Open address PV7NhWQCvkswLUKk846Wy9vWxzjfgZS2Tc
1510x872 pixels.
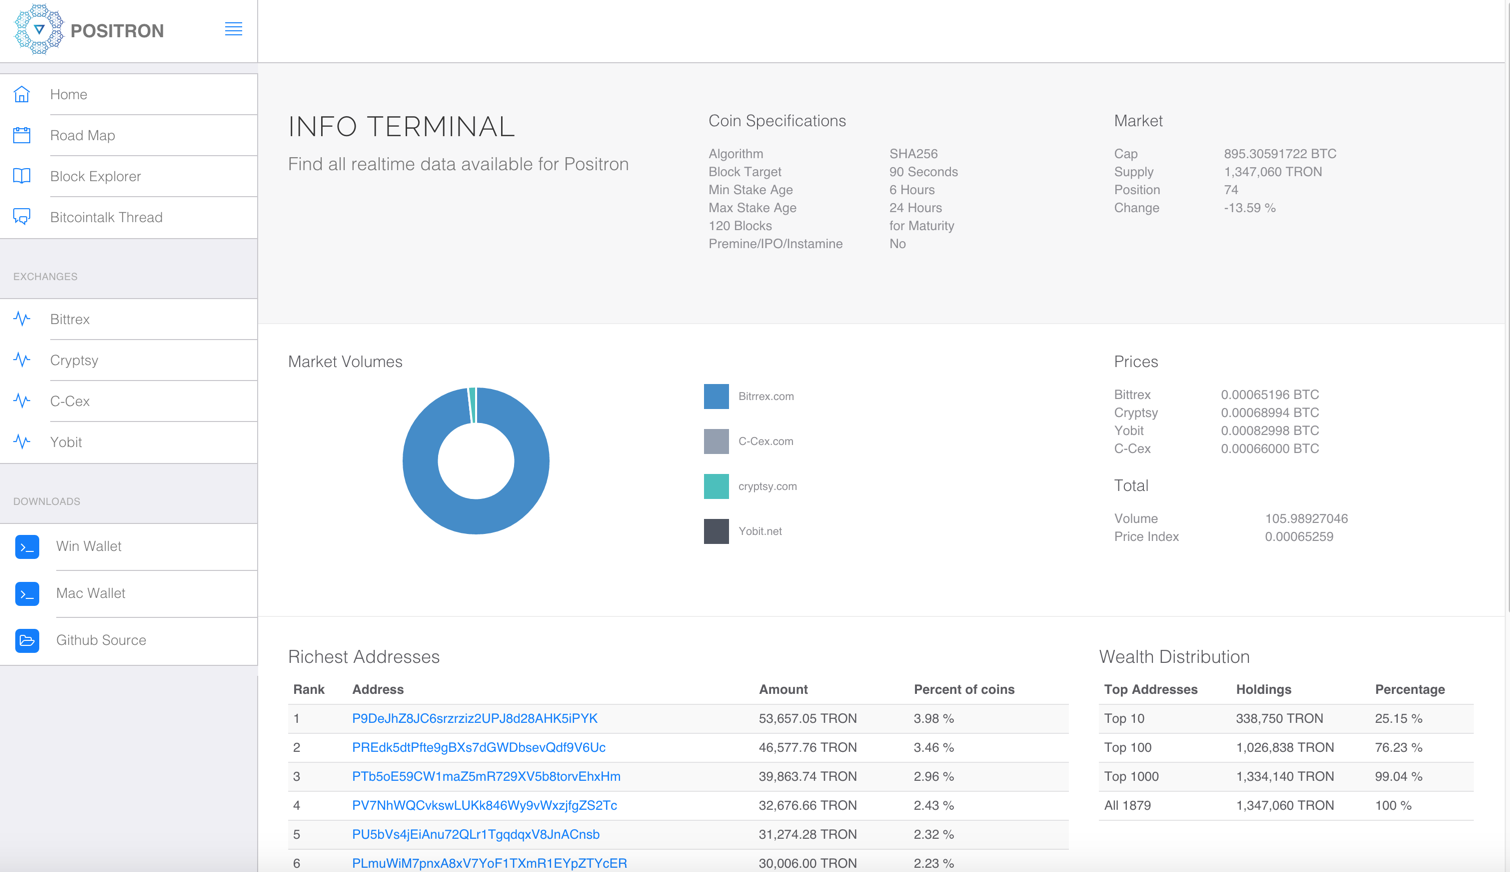(x=485, y=805)
